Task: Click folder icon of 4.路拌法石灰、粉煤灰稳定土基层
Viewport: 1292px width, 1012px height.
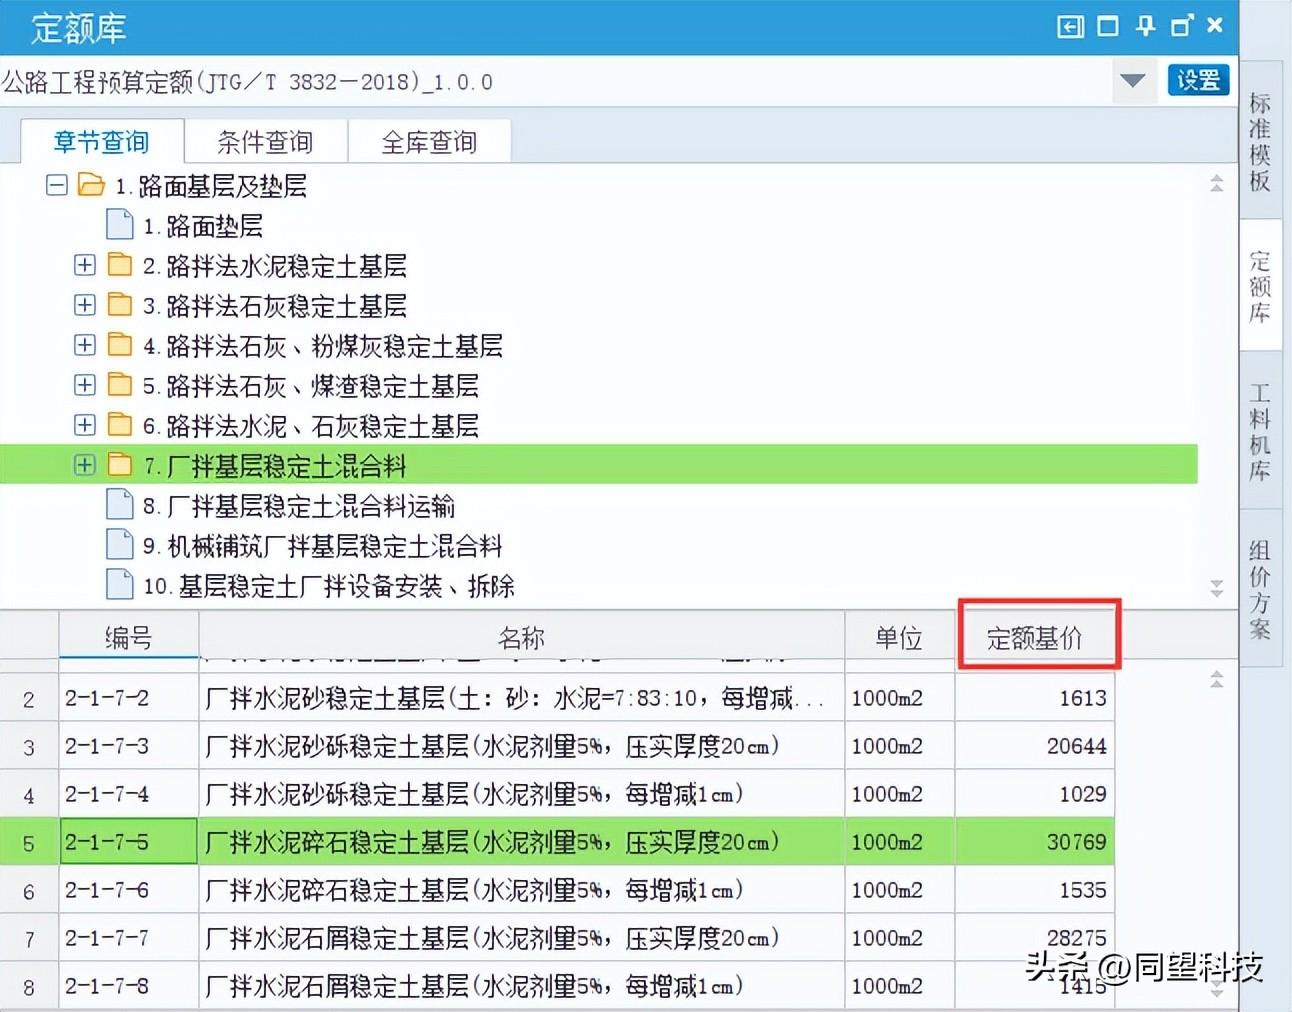Action: 120,344
